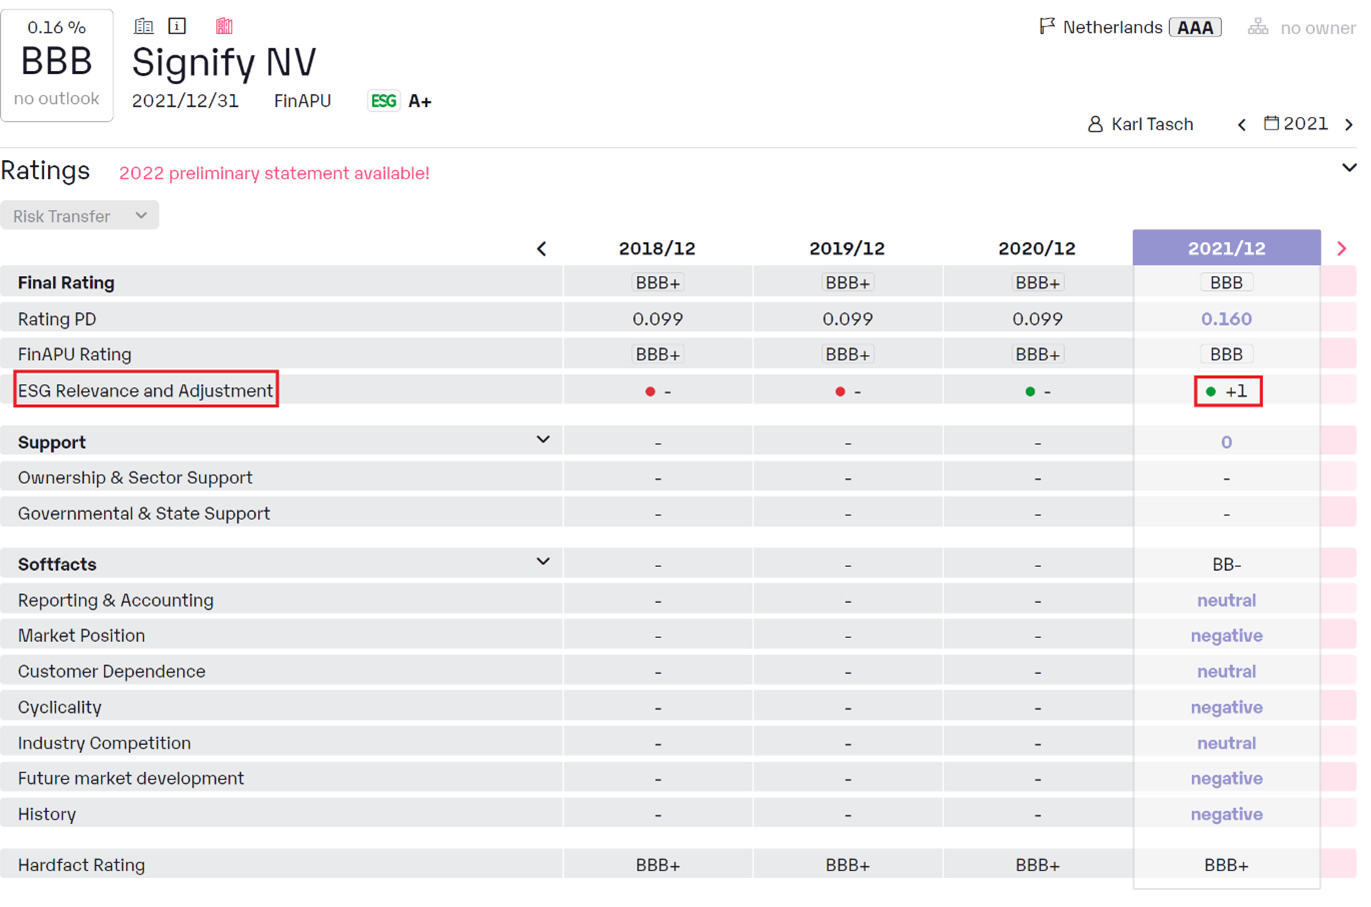Image resolution: width=1371 pixels, height=907 pixels.
Task: Click the ESG Relevance and Adjustment label
Action: [145, 390]
